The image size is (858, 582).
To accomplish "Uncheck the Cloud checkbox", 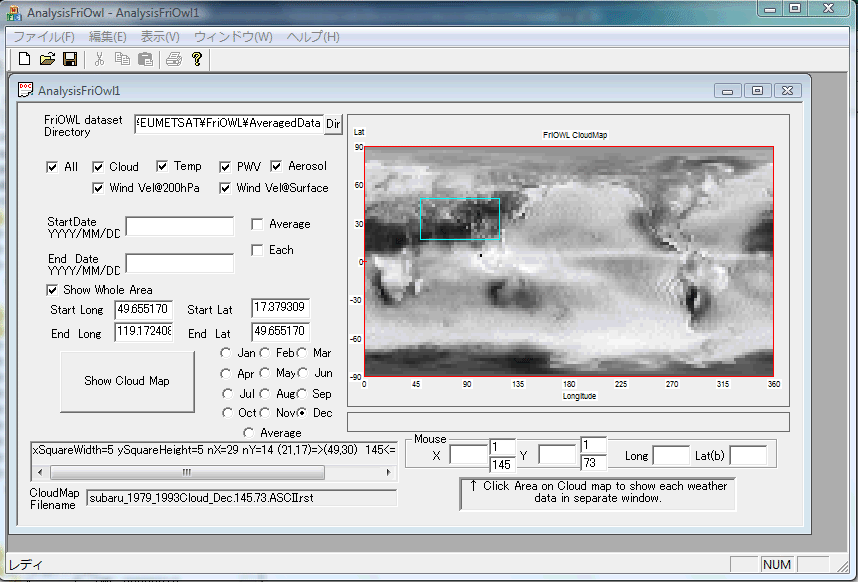I will pos(99,167).
